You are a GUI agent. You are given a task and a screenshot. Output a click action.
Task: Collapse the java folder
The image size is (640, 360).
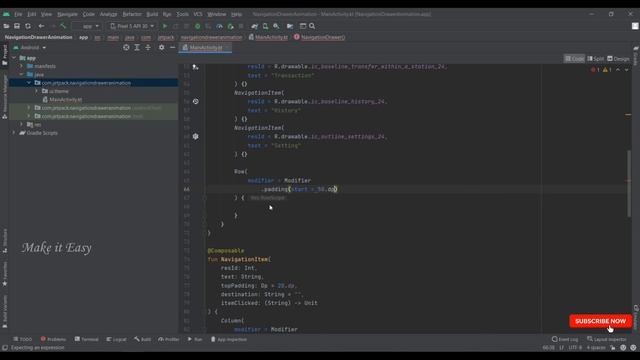pos(21,75)
